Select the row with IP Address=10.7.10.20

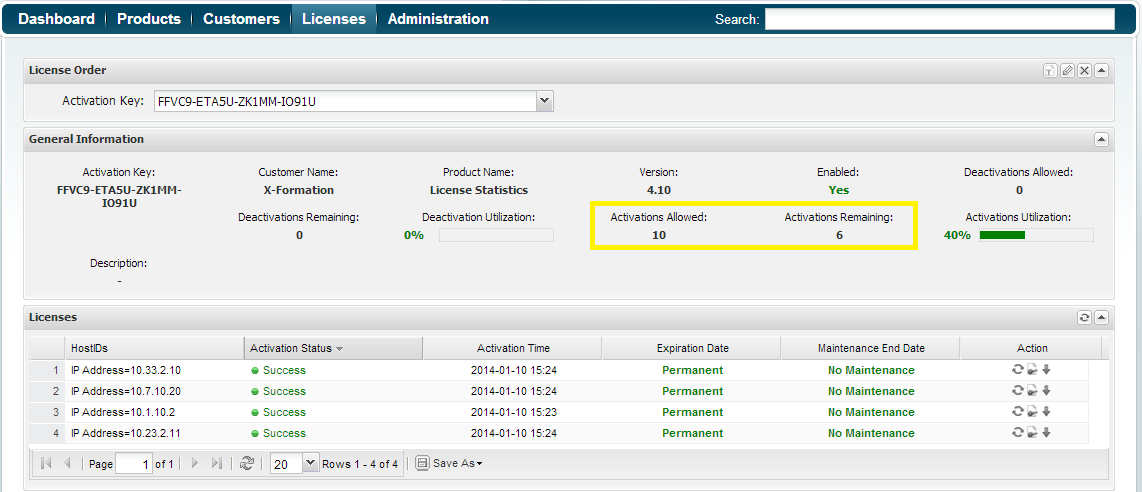(559, 391)
